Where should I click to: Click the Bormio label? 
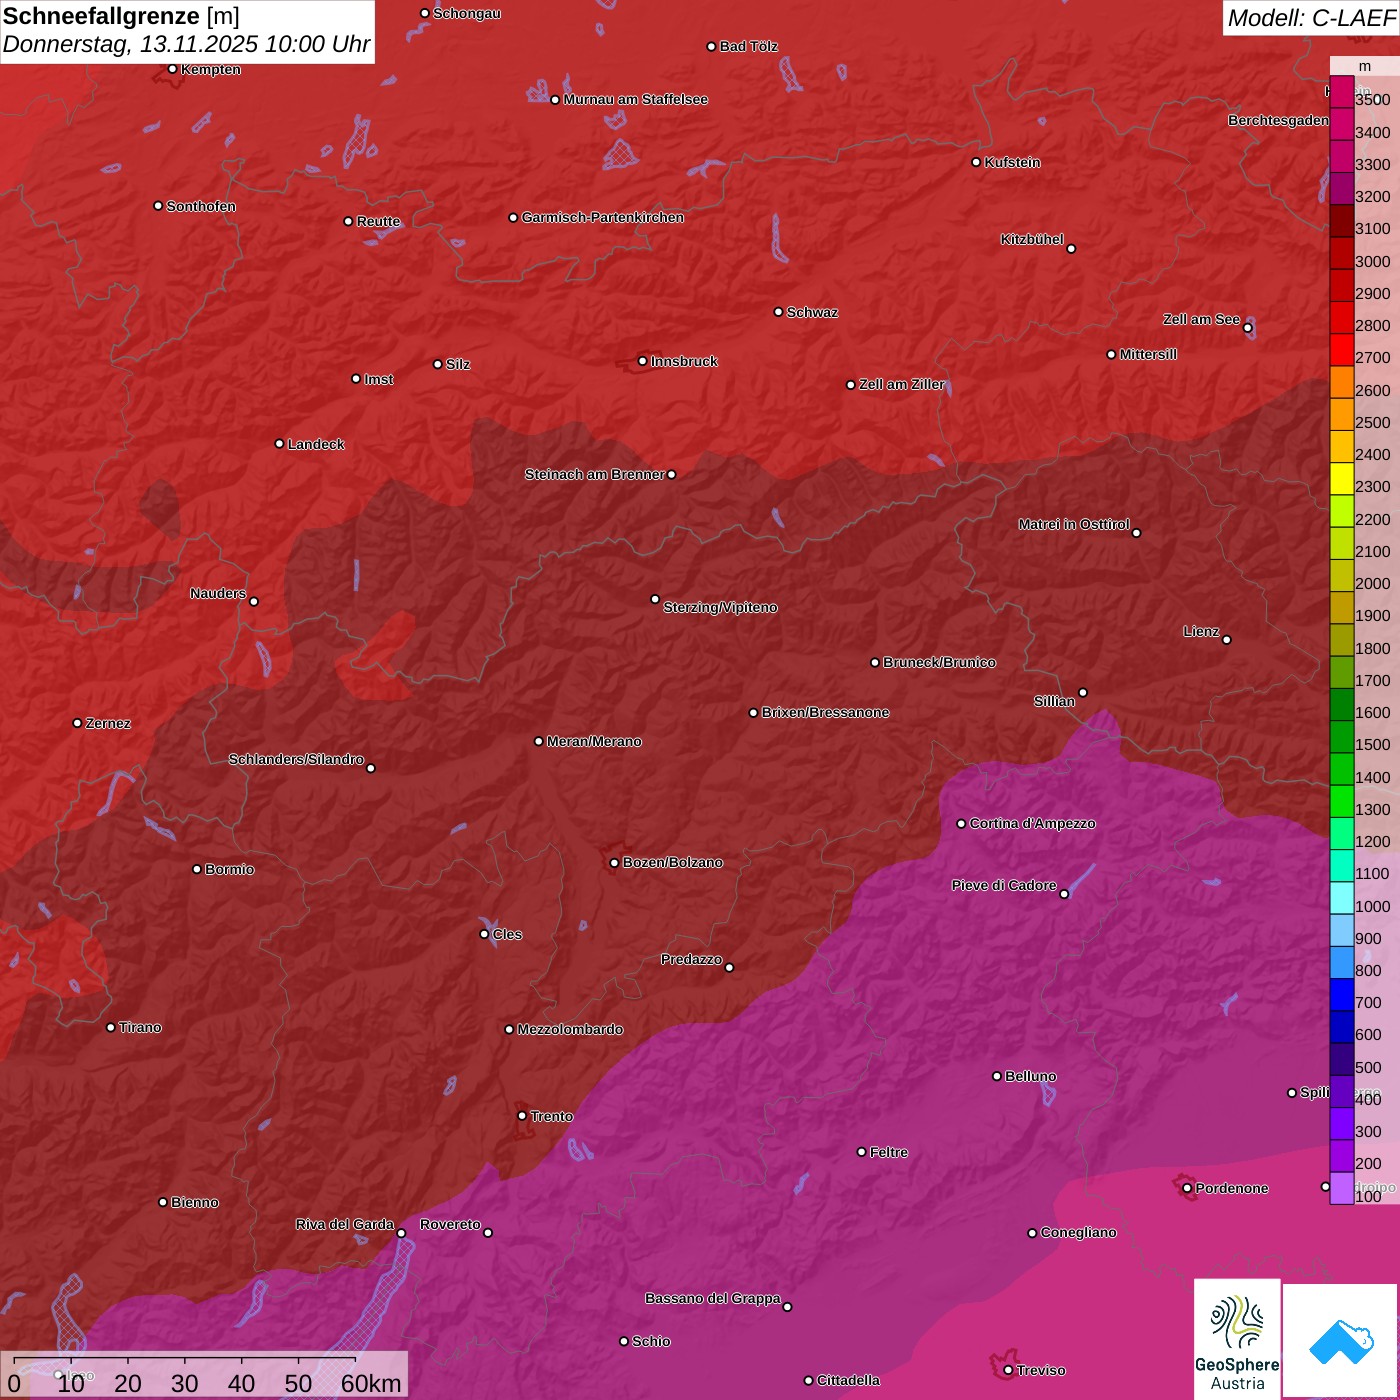point(230,869)
